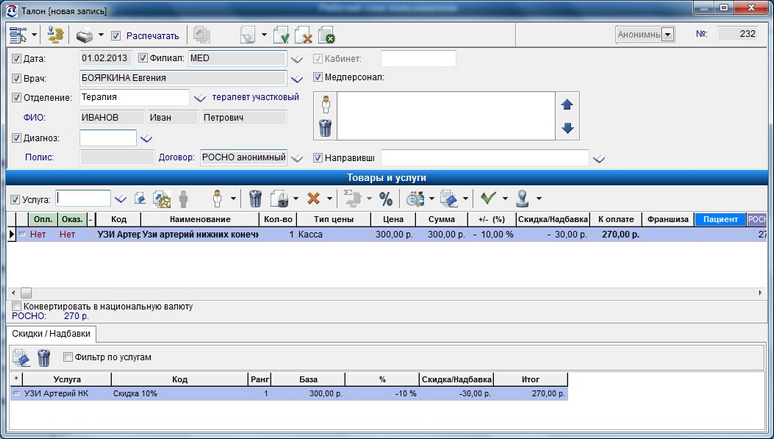Click the document with green circle X icon

pyautogui.click(x=326, y=36)
